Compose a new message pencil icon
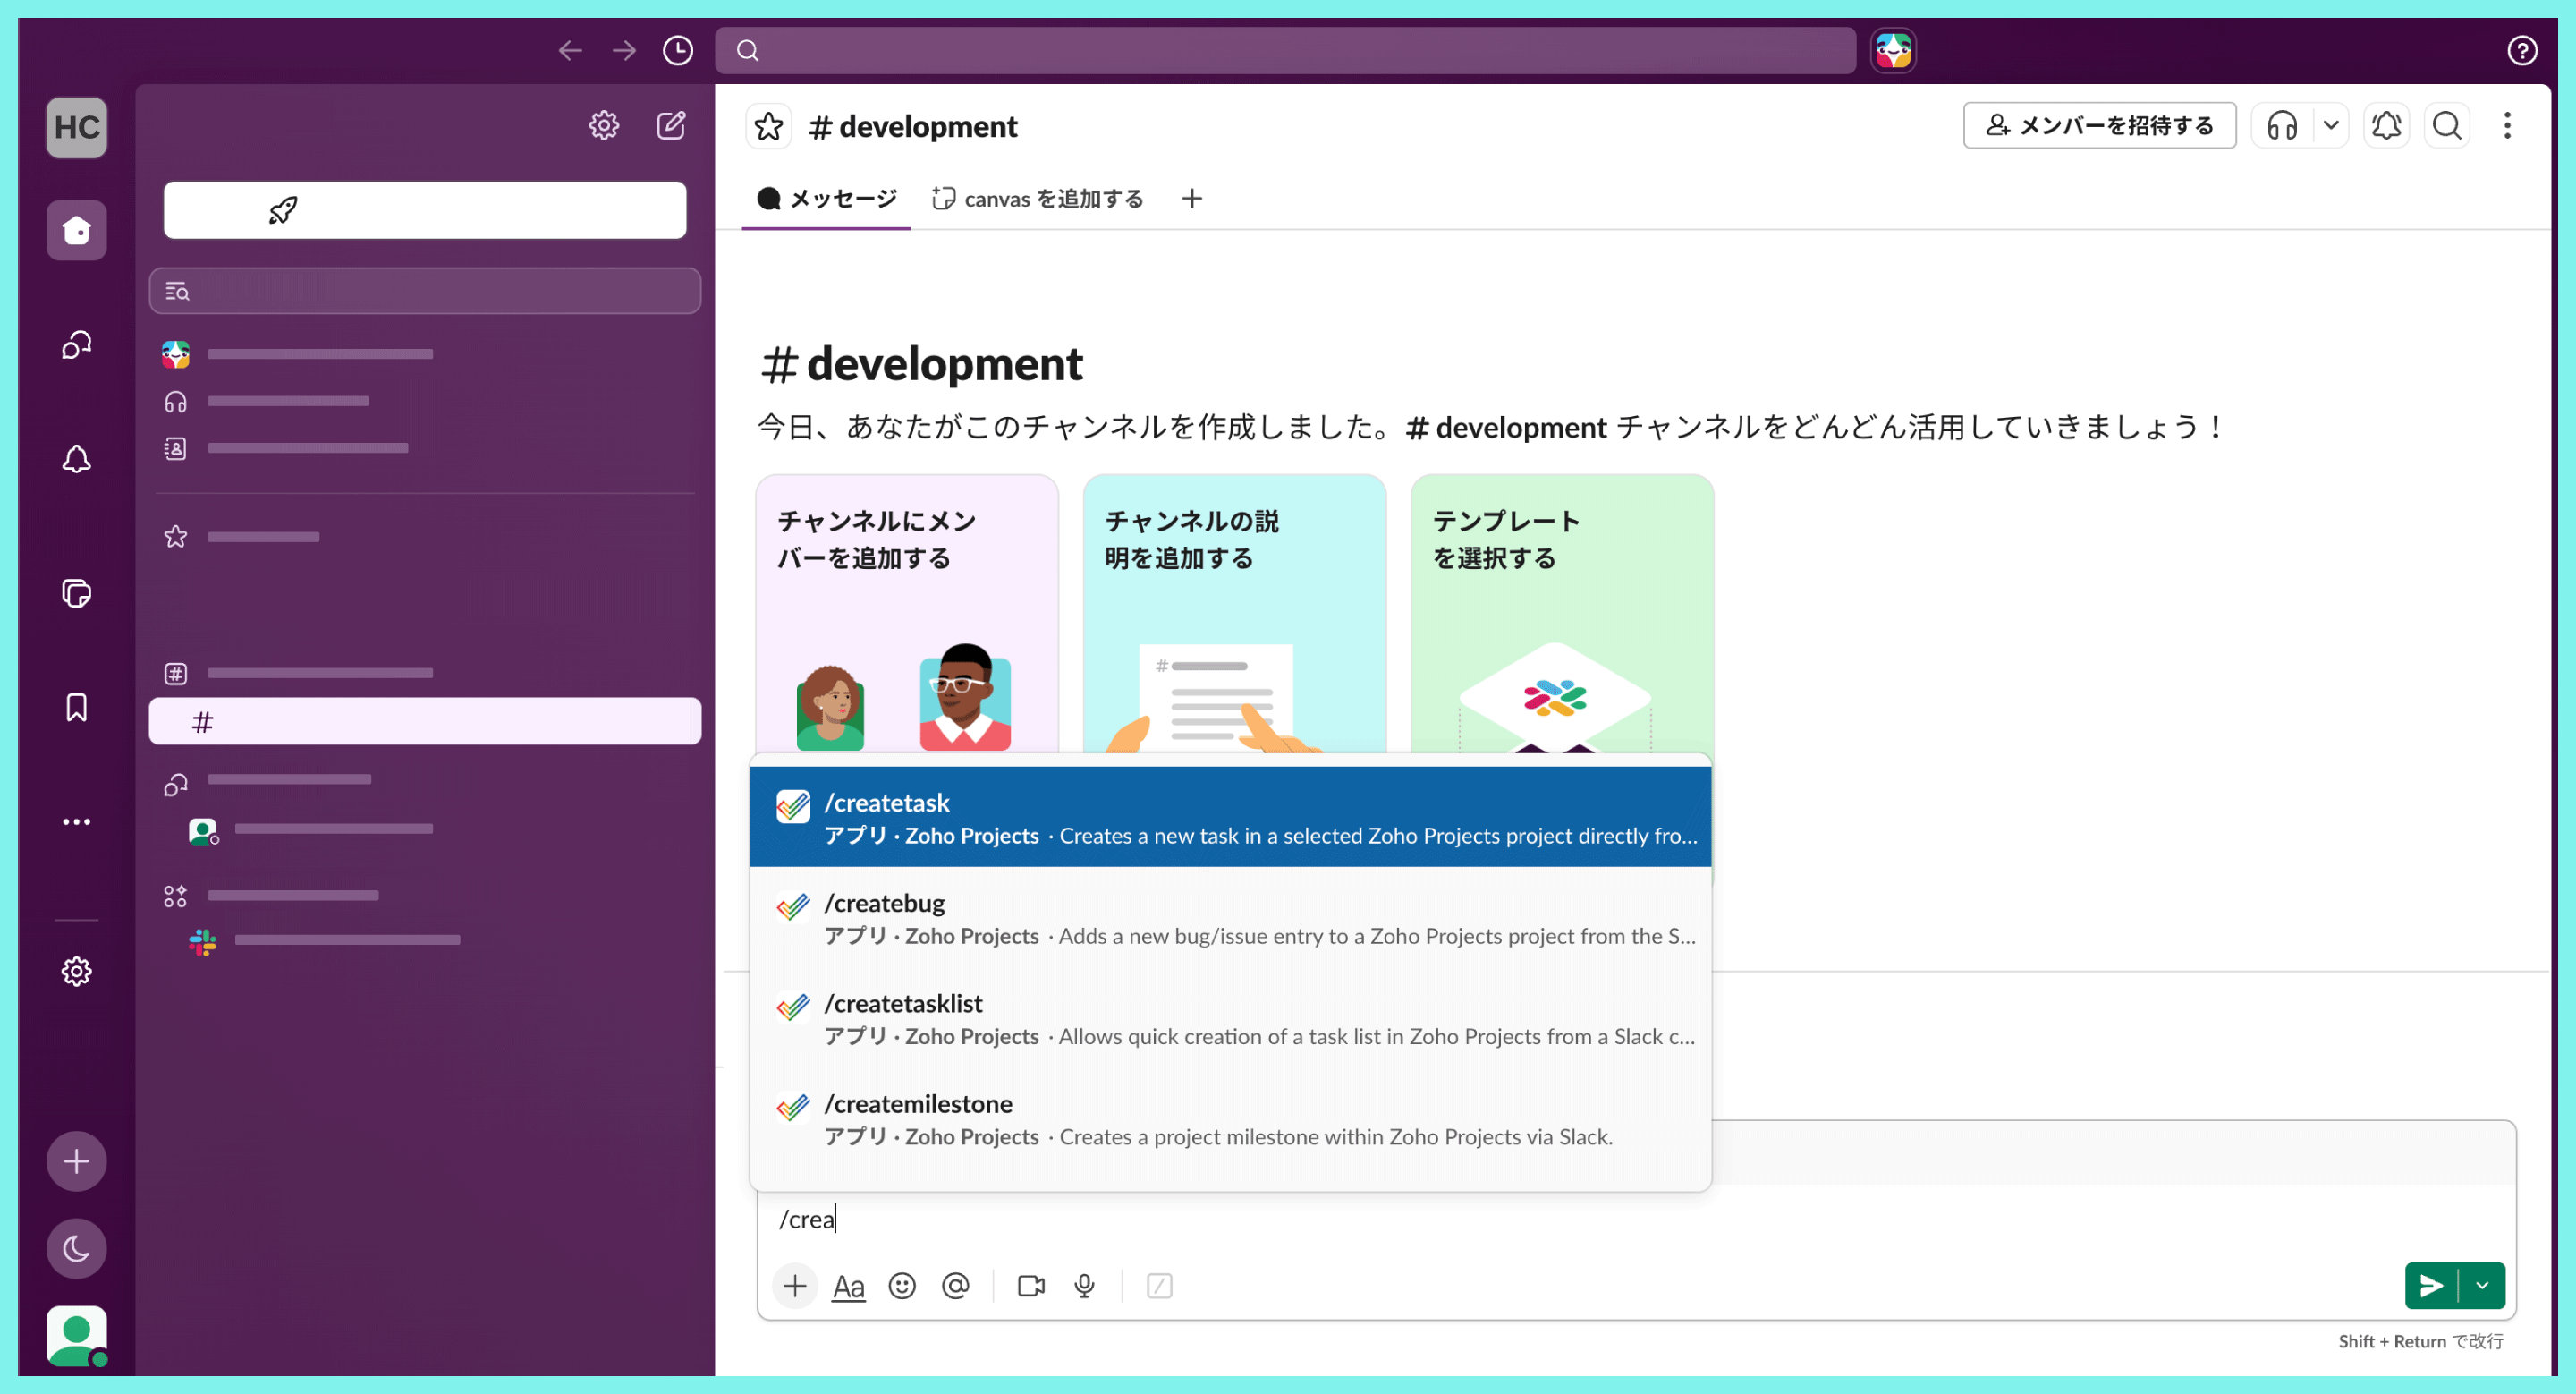 point(671,125)
